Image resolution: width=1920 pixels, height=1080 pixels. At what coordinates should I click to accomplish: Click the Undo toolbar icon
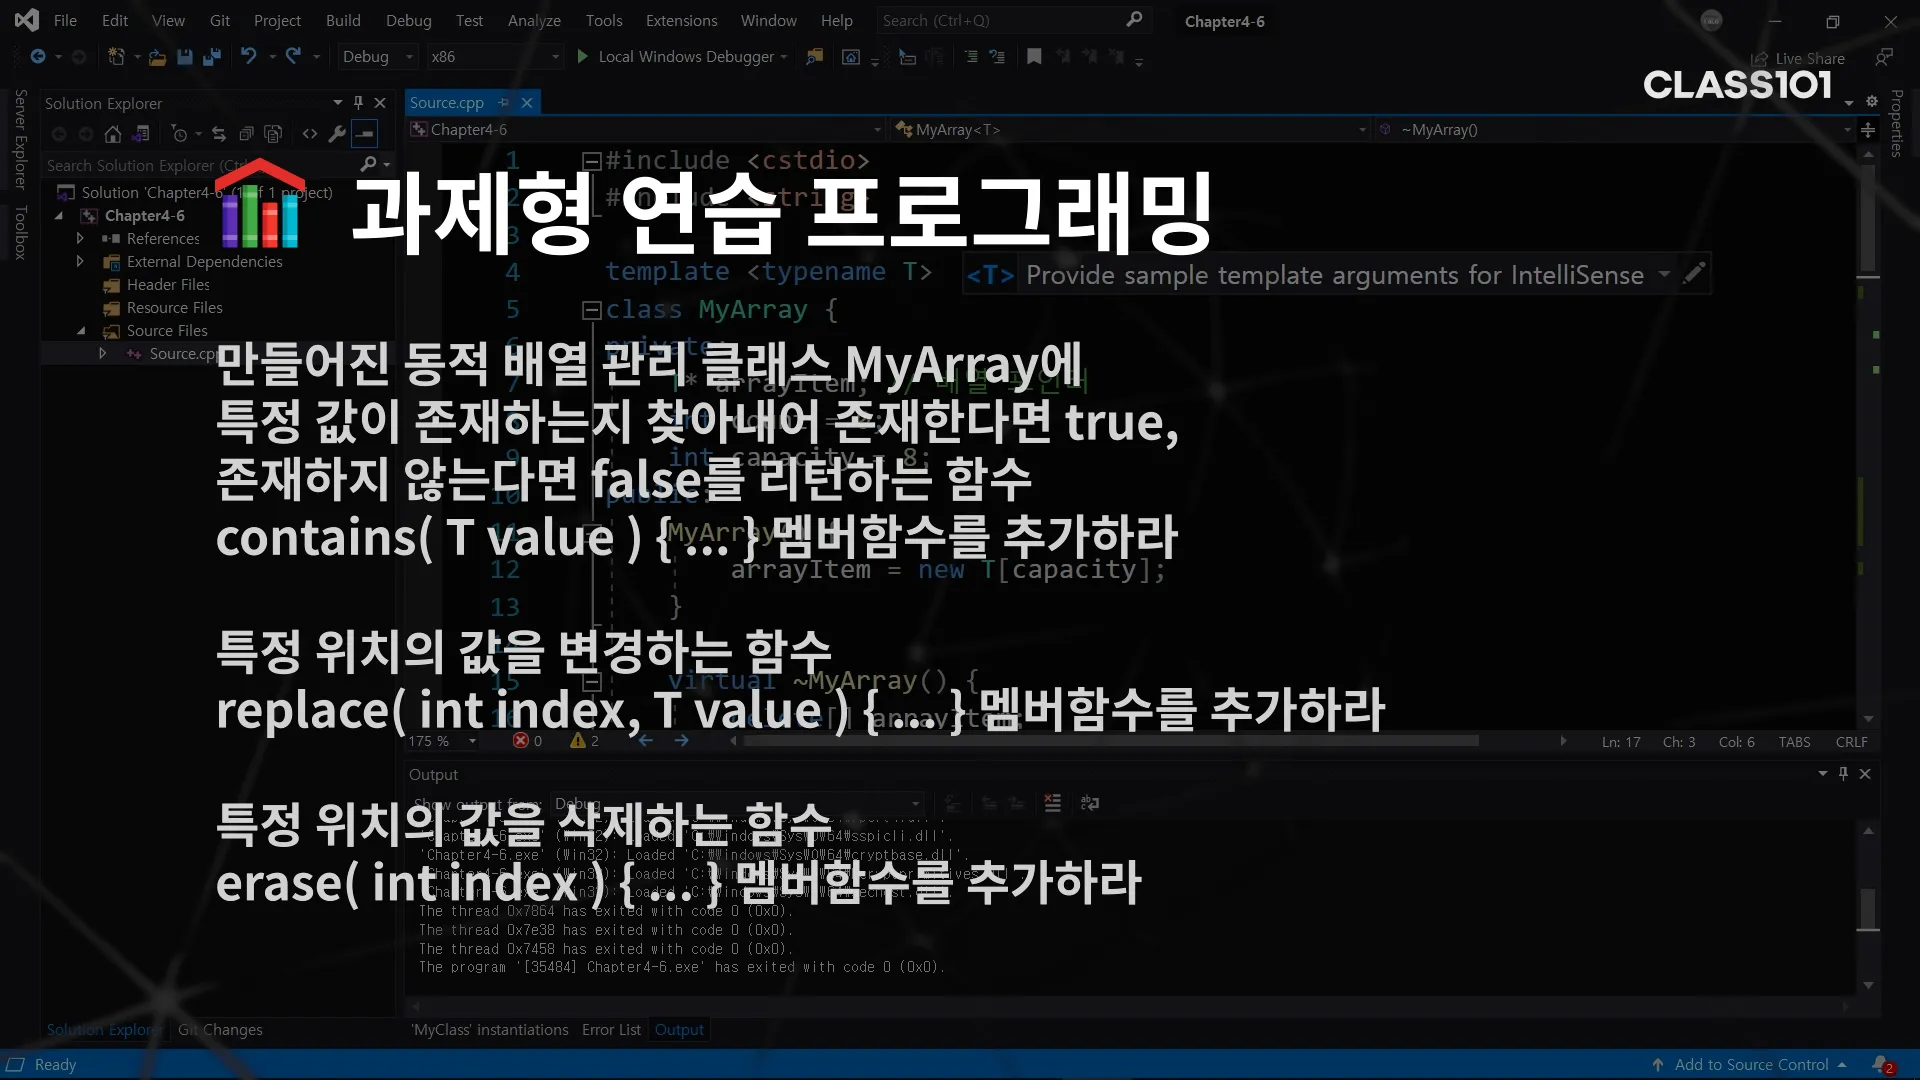(x=249, y=57)
